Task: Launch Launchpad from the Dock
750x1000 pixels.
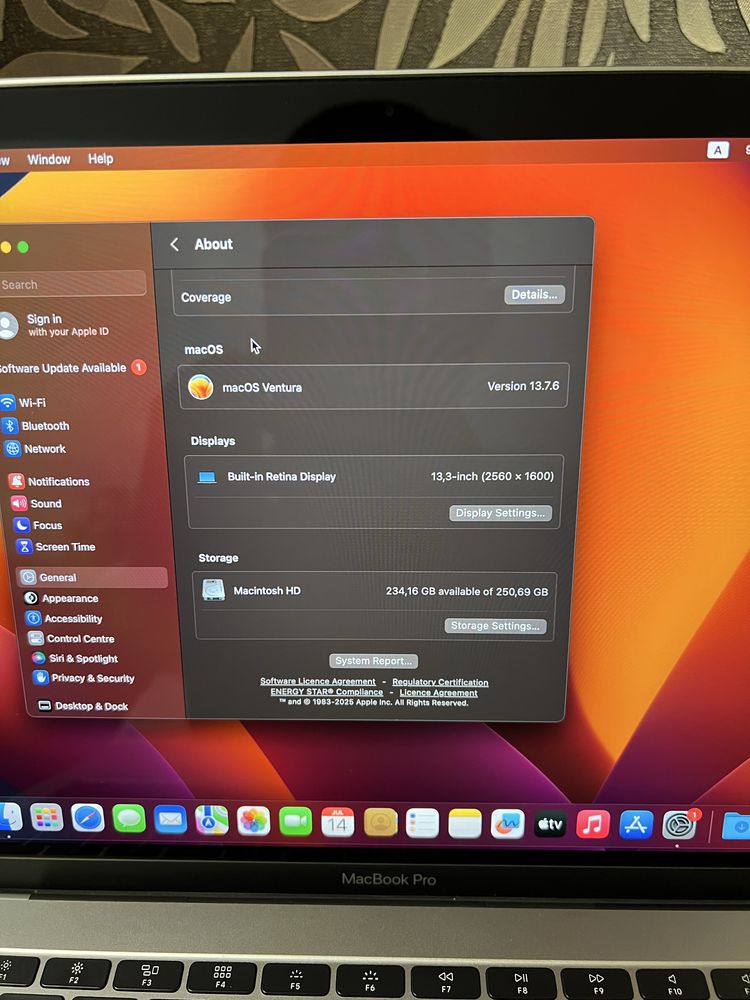Action: [x=47, y=818]
